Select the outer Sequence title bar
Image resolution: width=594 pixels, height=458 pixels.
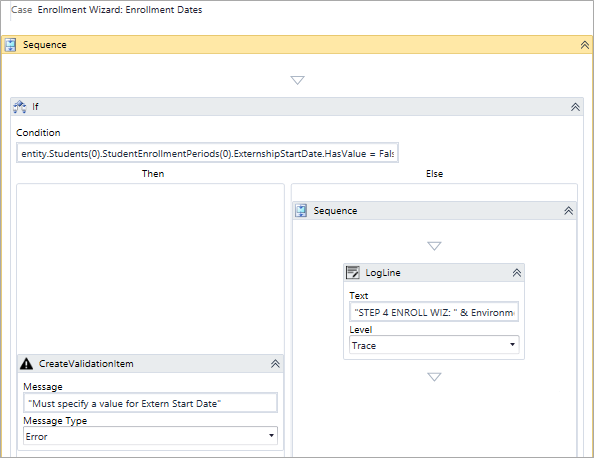click(297, 45)
